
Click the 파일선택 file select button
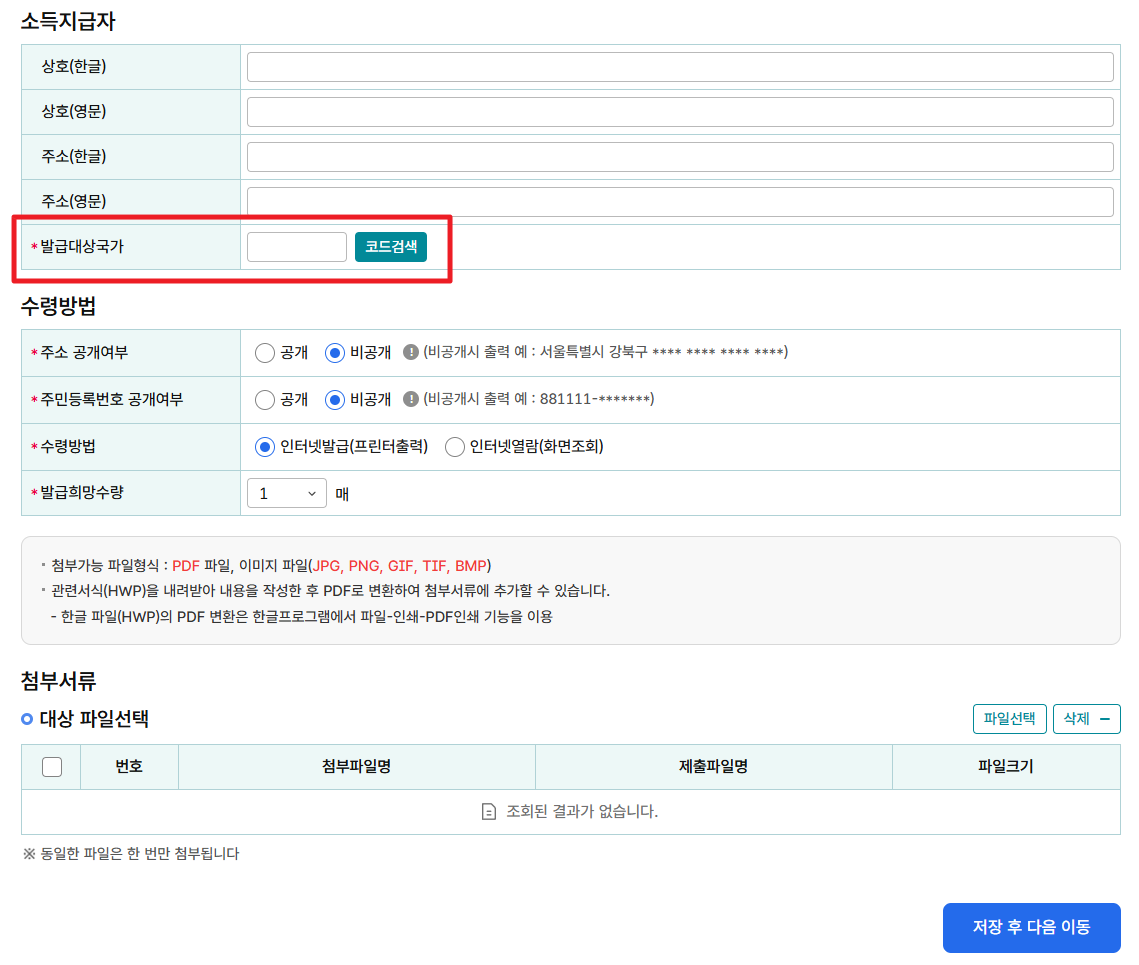coord(1009,718)
